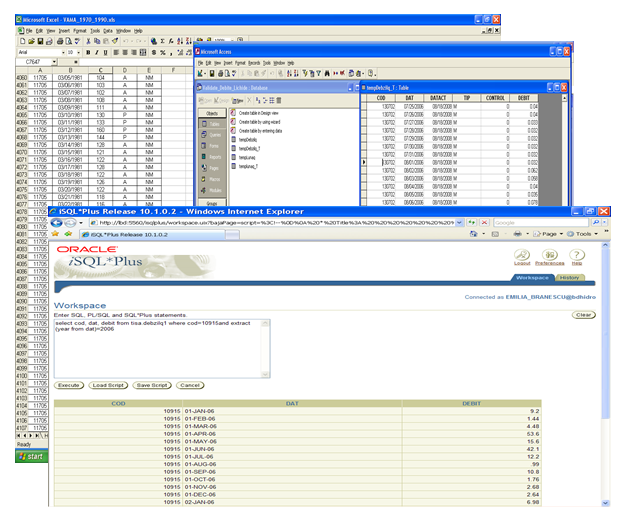This screenshot has width=631, height=507.
Task: Click Delete Record icon in Access toolbar
Action: pyautogui.click(x=342, y=73)
